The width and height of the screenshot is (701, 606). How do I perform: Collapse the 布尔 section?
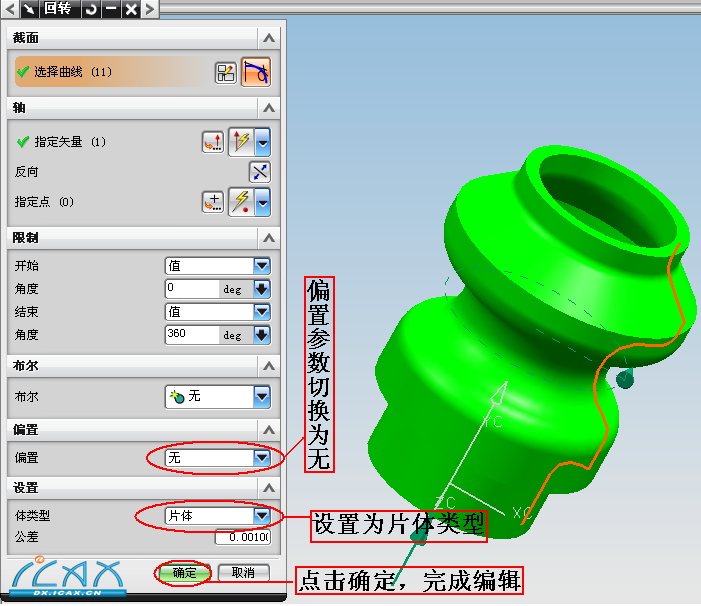269,366
